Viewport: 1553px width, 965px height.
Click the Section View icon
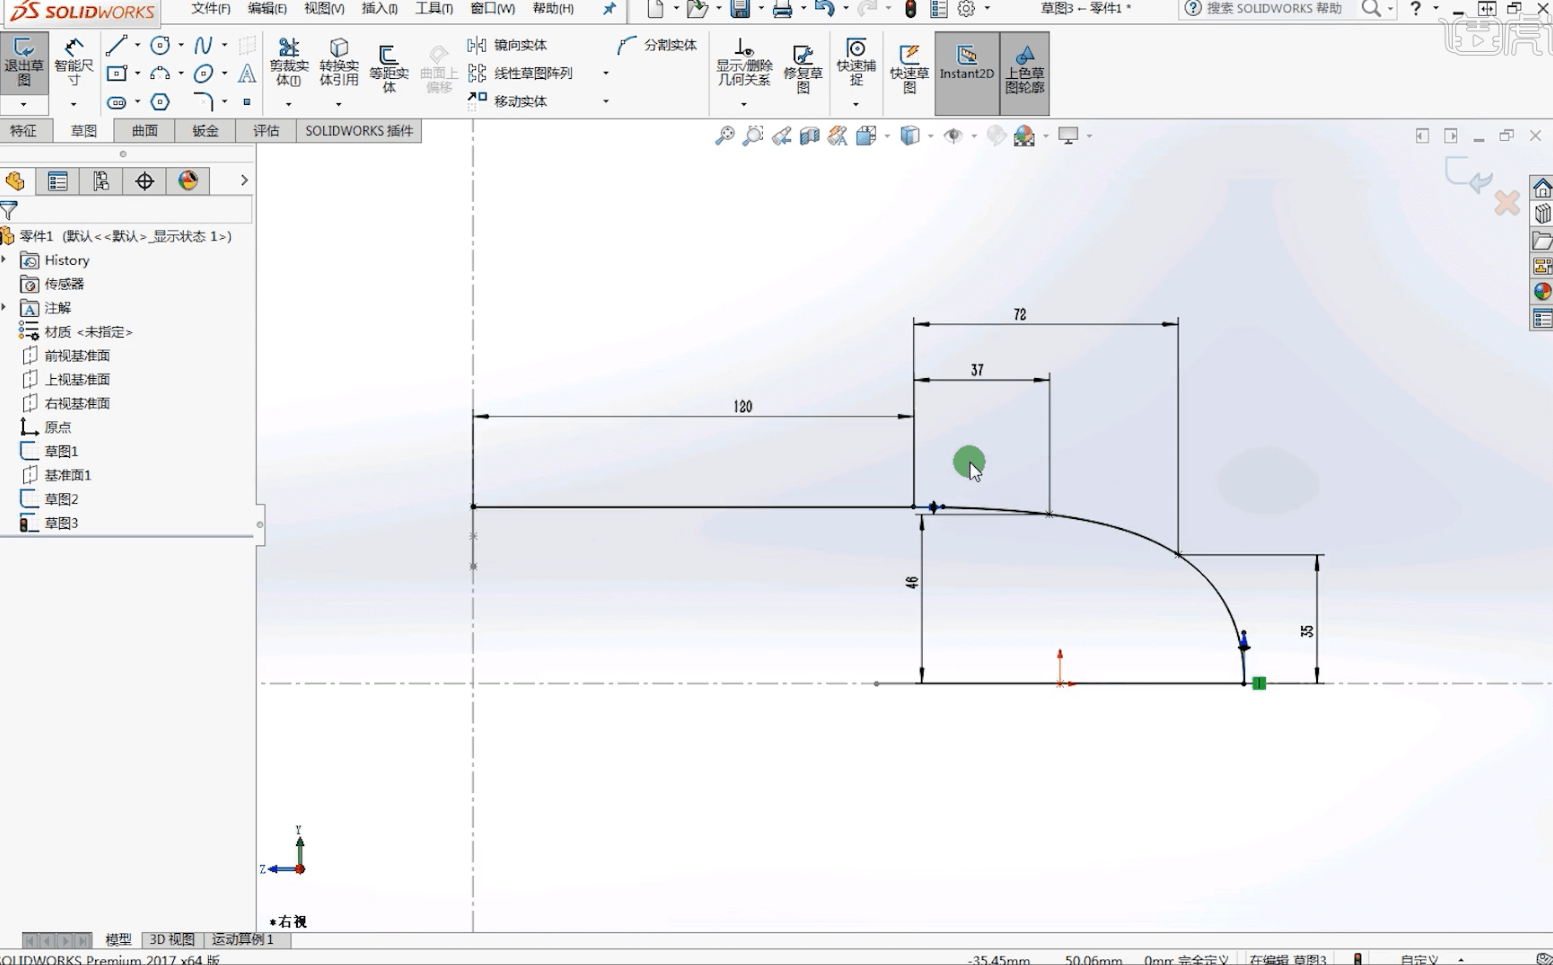(810, 136)
